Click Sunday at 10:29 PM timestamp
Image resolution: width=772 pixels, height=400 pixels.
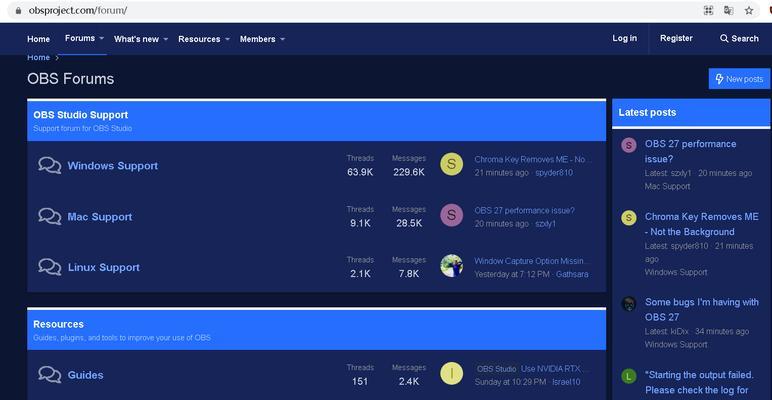coord(510,382)
